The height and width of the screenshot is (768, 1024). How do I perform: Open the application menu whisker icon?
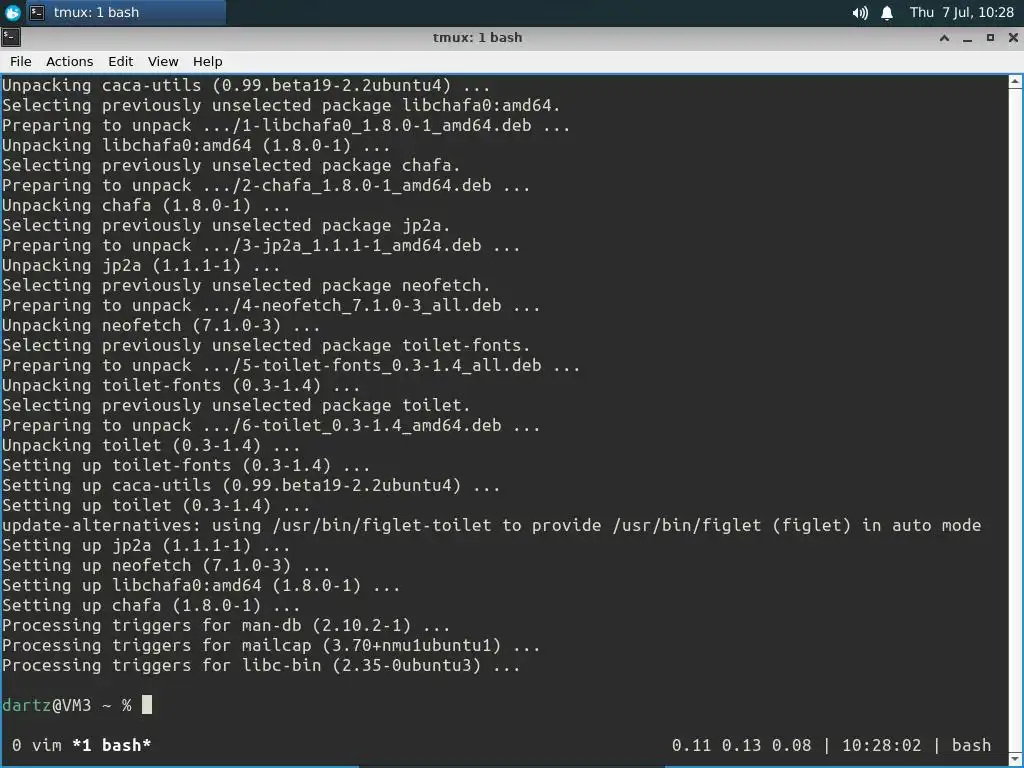tap(12, 12)
